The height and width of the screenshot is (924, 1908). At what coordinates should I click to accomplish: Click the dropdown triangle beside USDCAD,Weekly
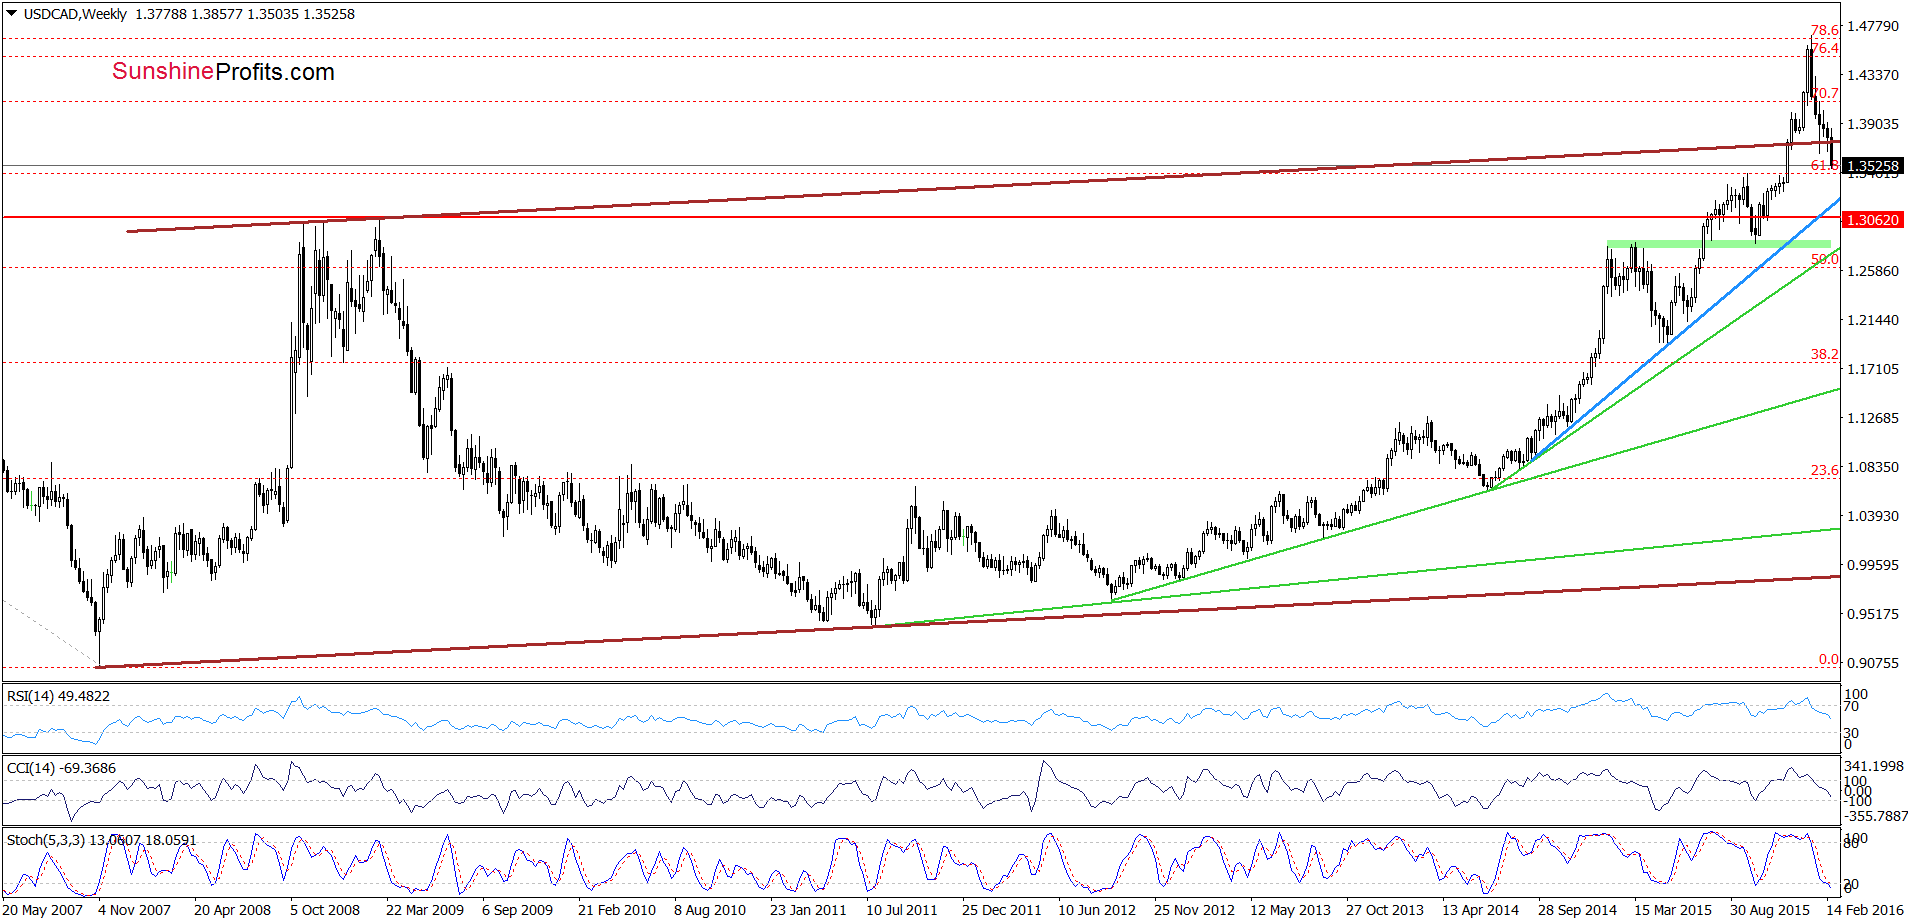(x=12, y=14)
